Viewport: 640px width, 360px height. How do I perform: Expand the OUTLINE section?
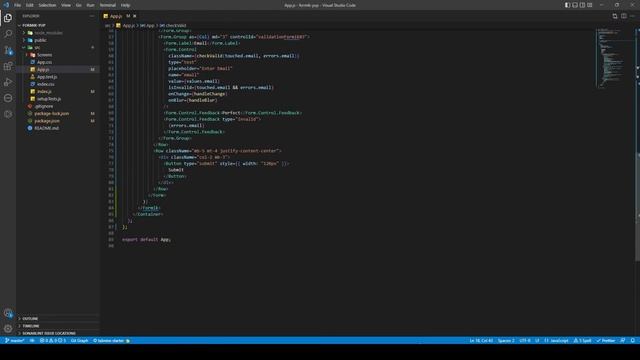pyautogui.click(x=57, y=318)
